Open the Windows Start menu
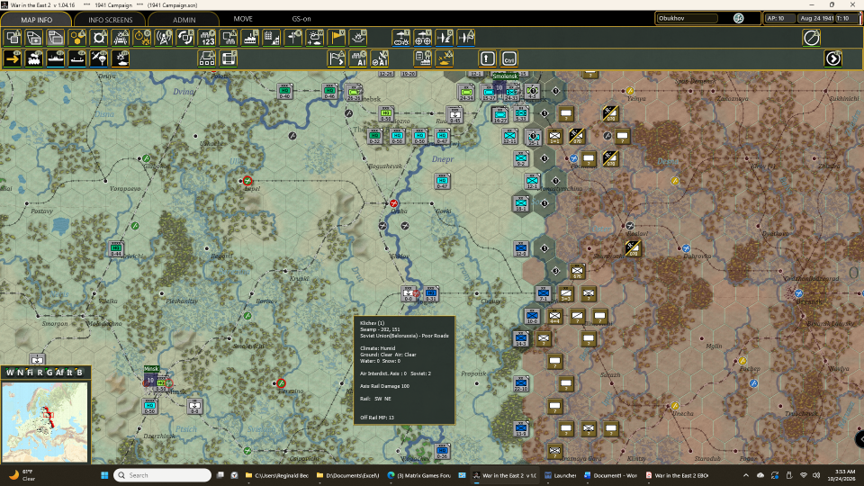Viewport: 864px width, 486px height. point(104,475)
